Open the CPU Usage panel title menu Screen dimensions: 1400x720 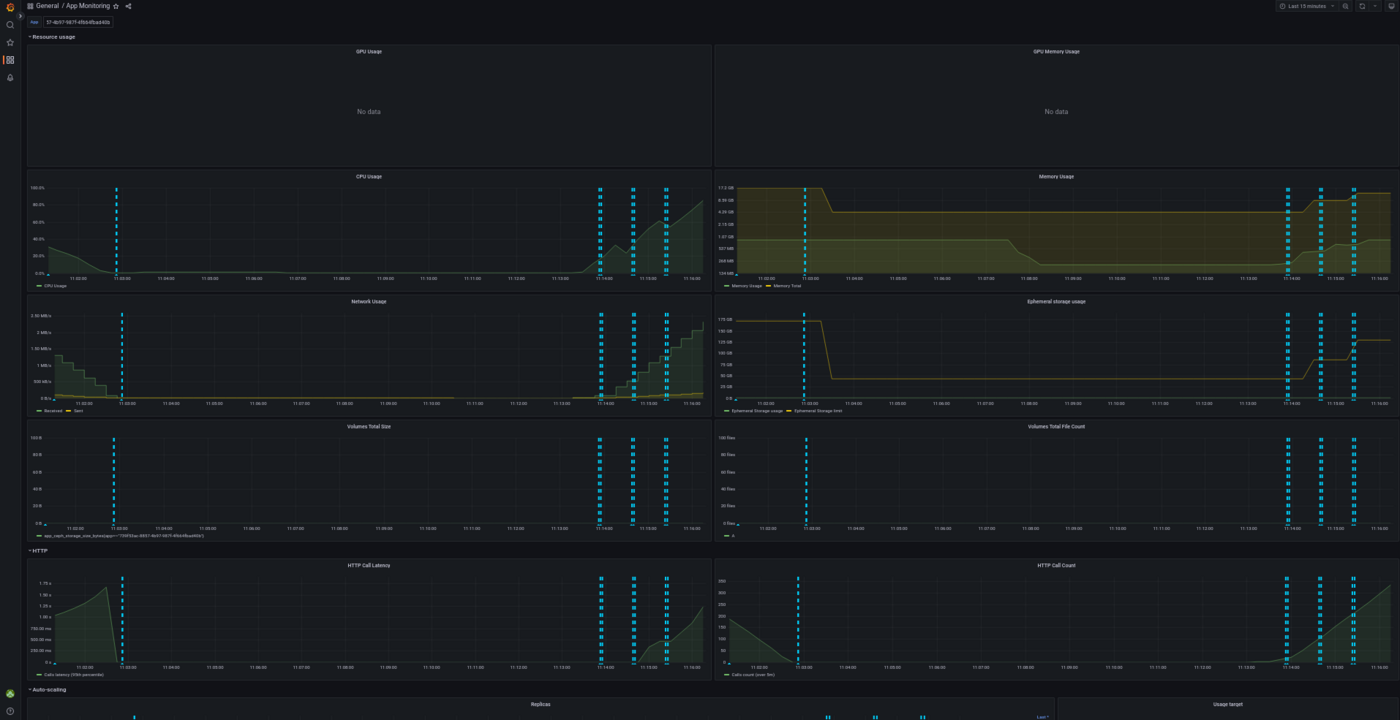coord(369,177)
